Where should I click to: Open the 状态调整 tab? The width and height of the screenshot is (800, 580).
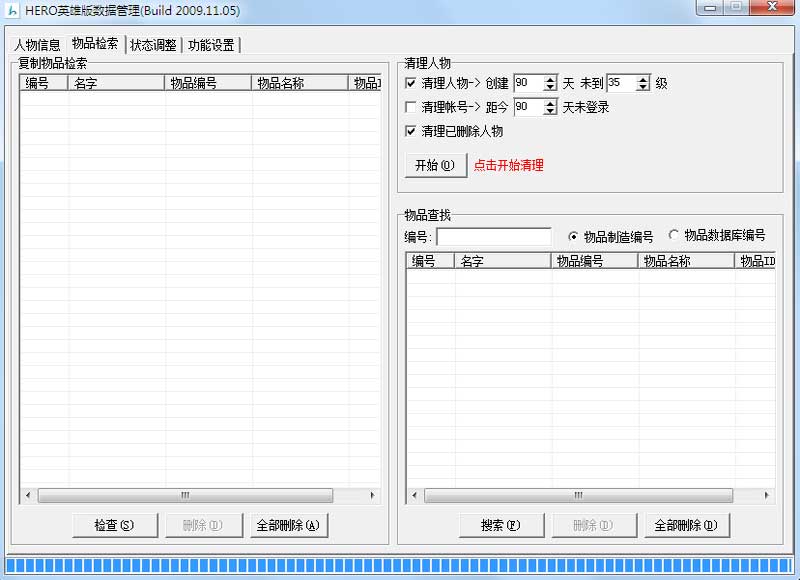pos(153,45)
